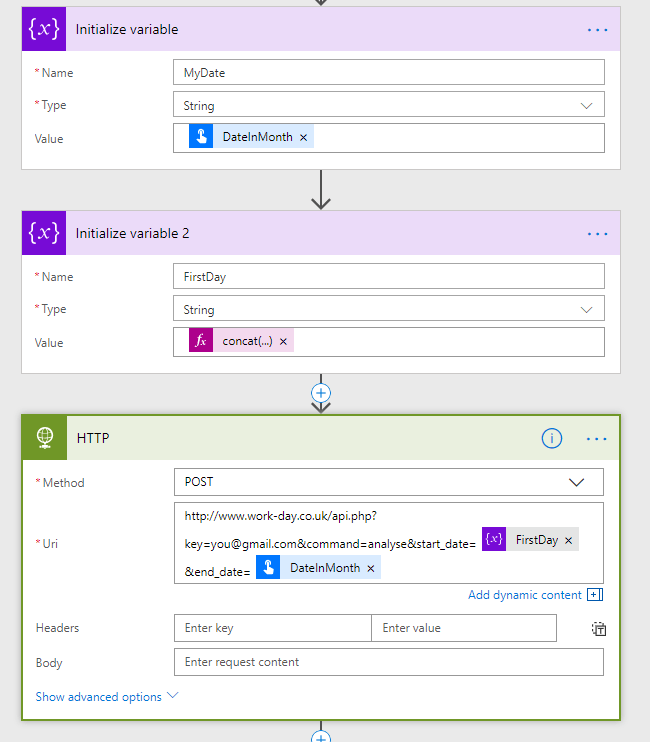Expand Show advanced options in the HTTP card
Viewport: 650px width, 742px height.
point(106,697)
